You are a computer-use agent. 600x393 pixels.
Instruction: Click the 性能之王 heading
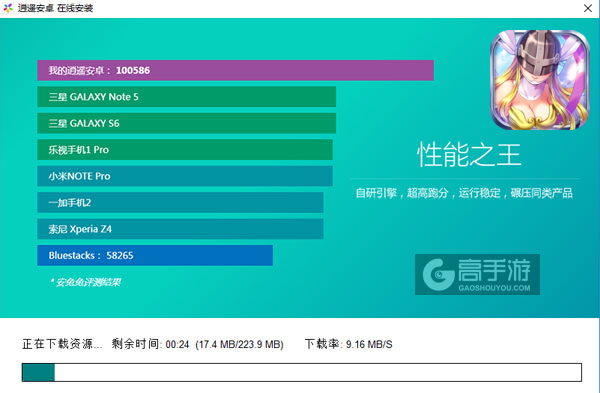[469, 155]
